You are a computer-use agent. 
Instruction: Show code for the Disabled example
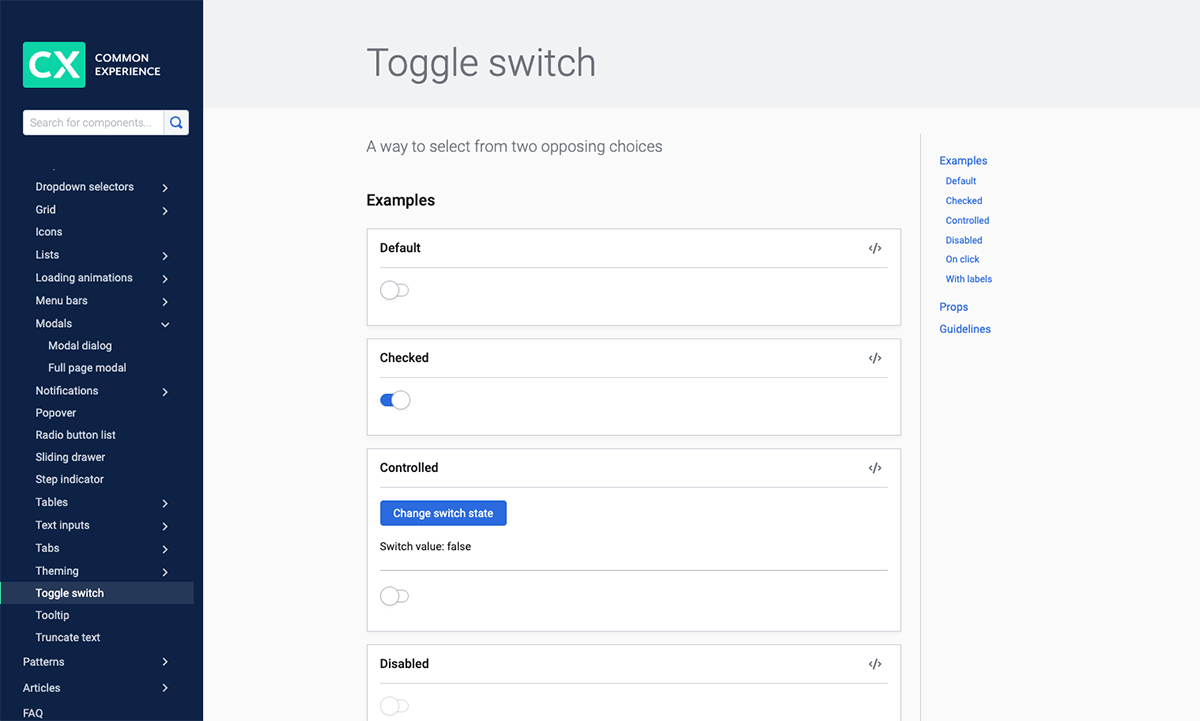pos(875,664)
